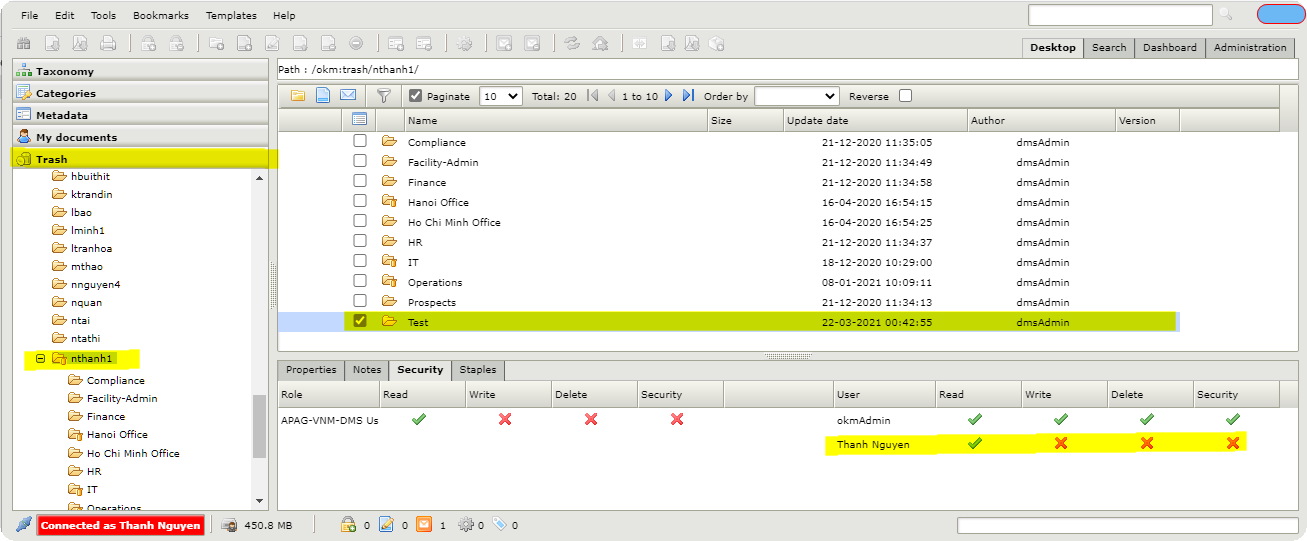
Task: Go to next page using blue arrow
Action: click(x=669, y=96)
